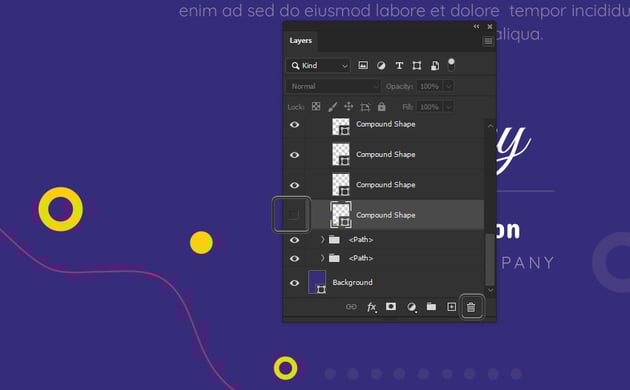This screenshot has width=630, height=390.
Task: Open the Normal blend mode dropdown
Action: [x=333, y=86]
